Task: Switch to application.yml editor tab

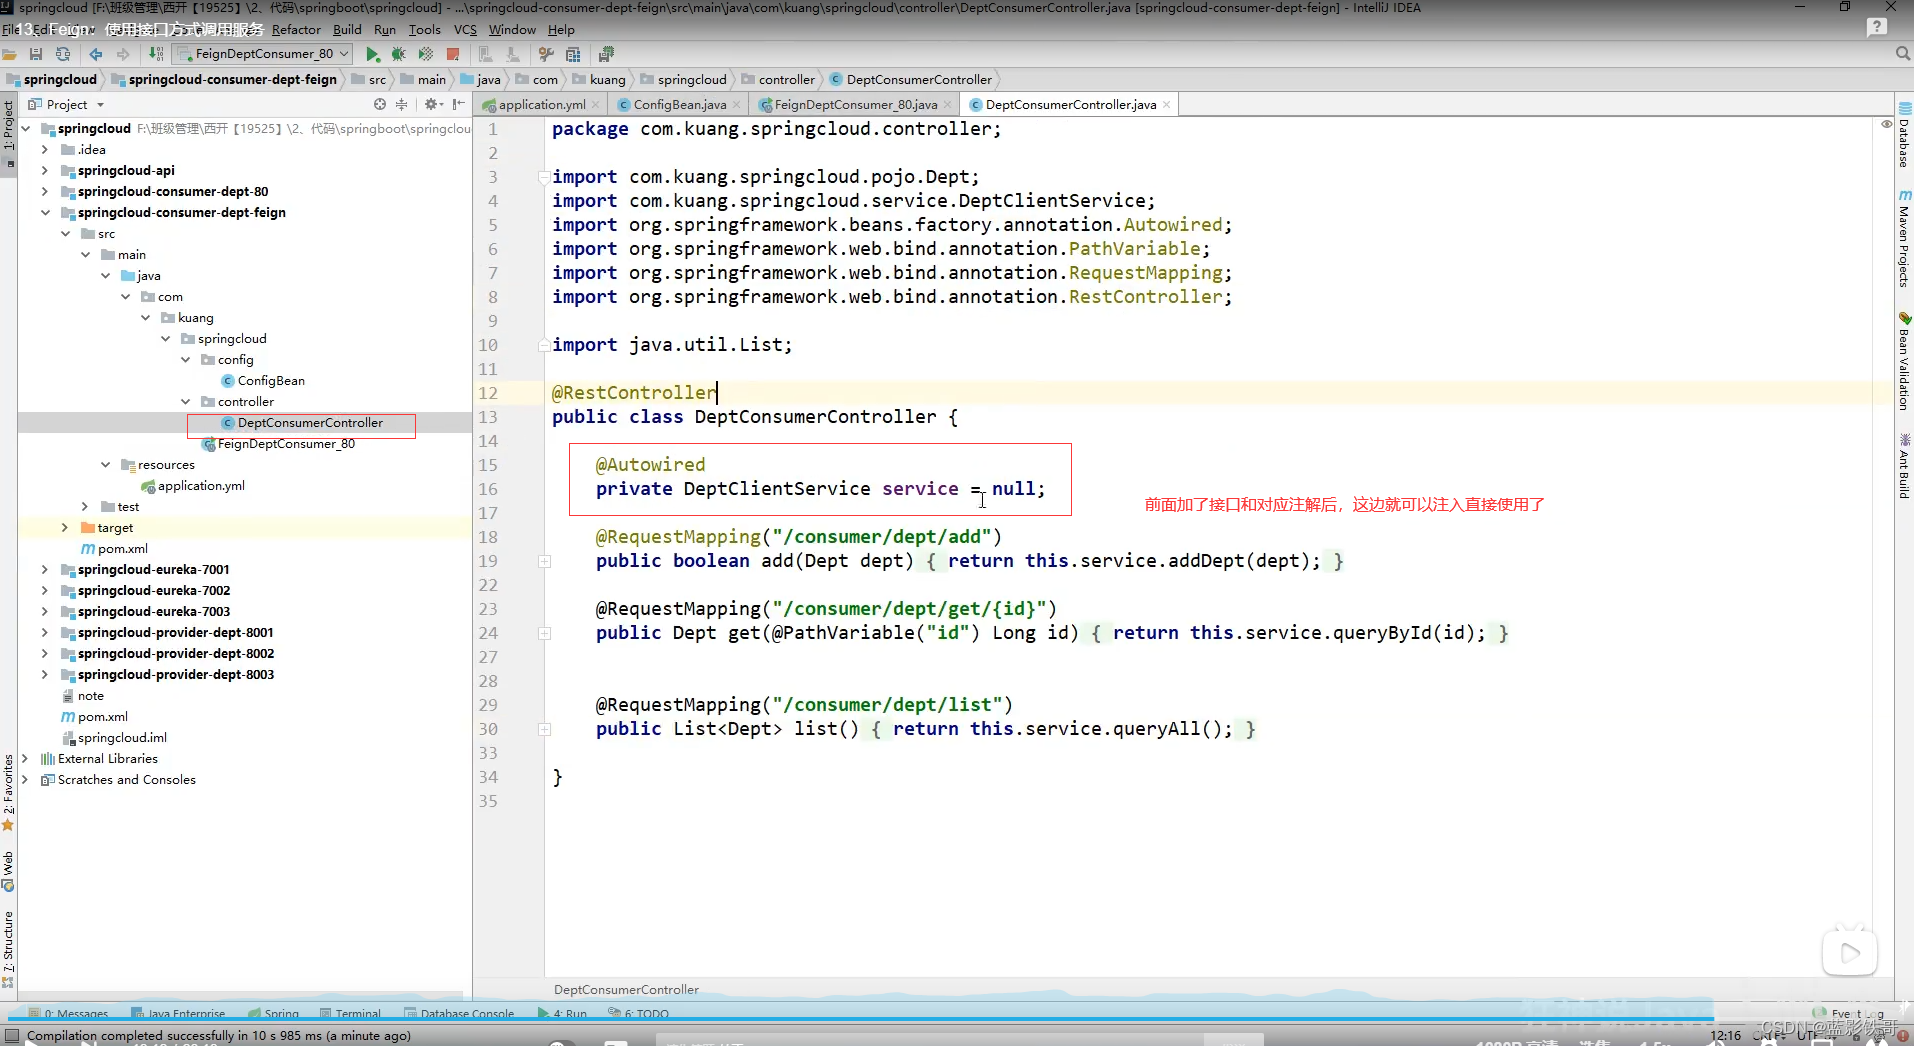Action: pyautogui.click(x=541, y=104)
